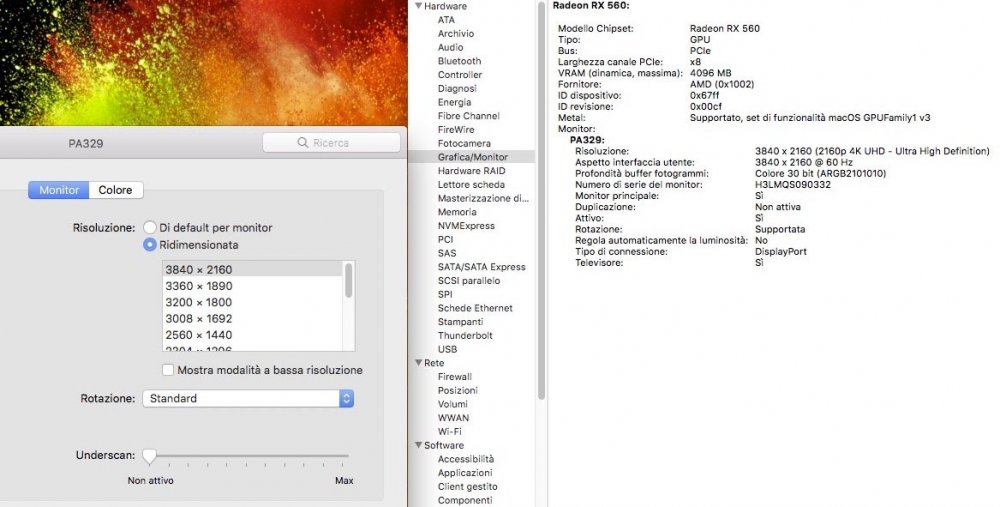Focus the Ricerca search field

click(332, 143)
